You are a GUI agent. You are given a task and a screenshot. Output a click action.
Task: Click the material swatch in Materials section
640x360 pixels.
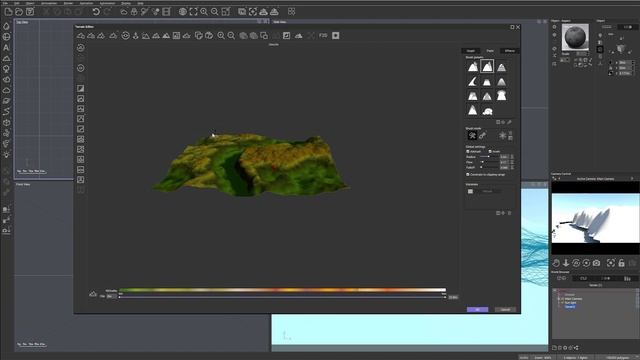point(470,191)
